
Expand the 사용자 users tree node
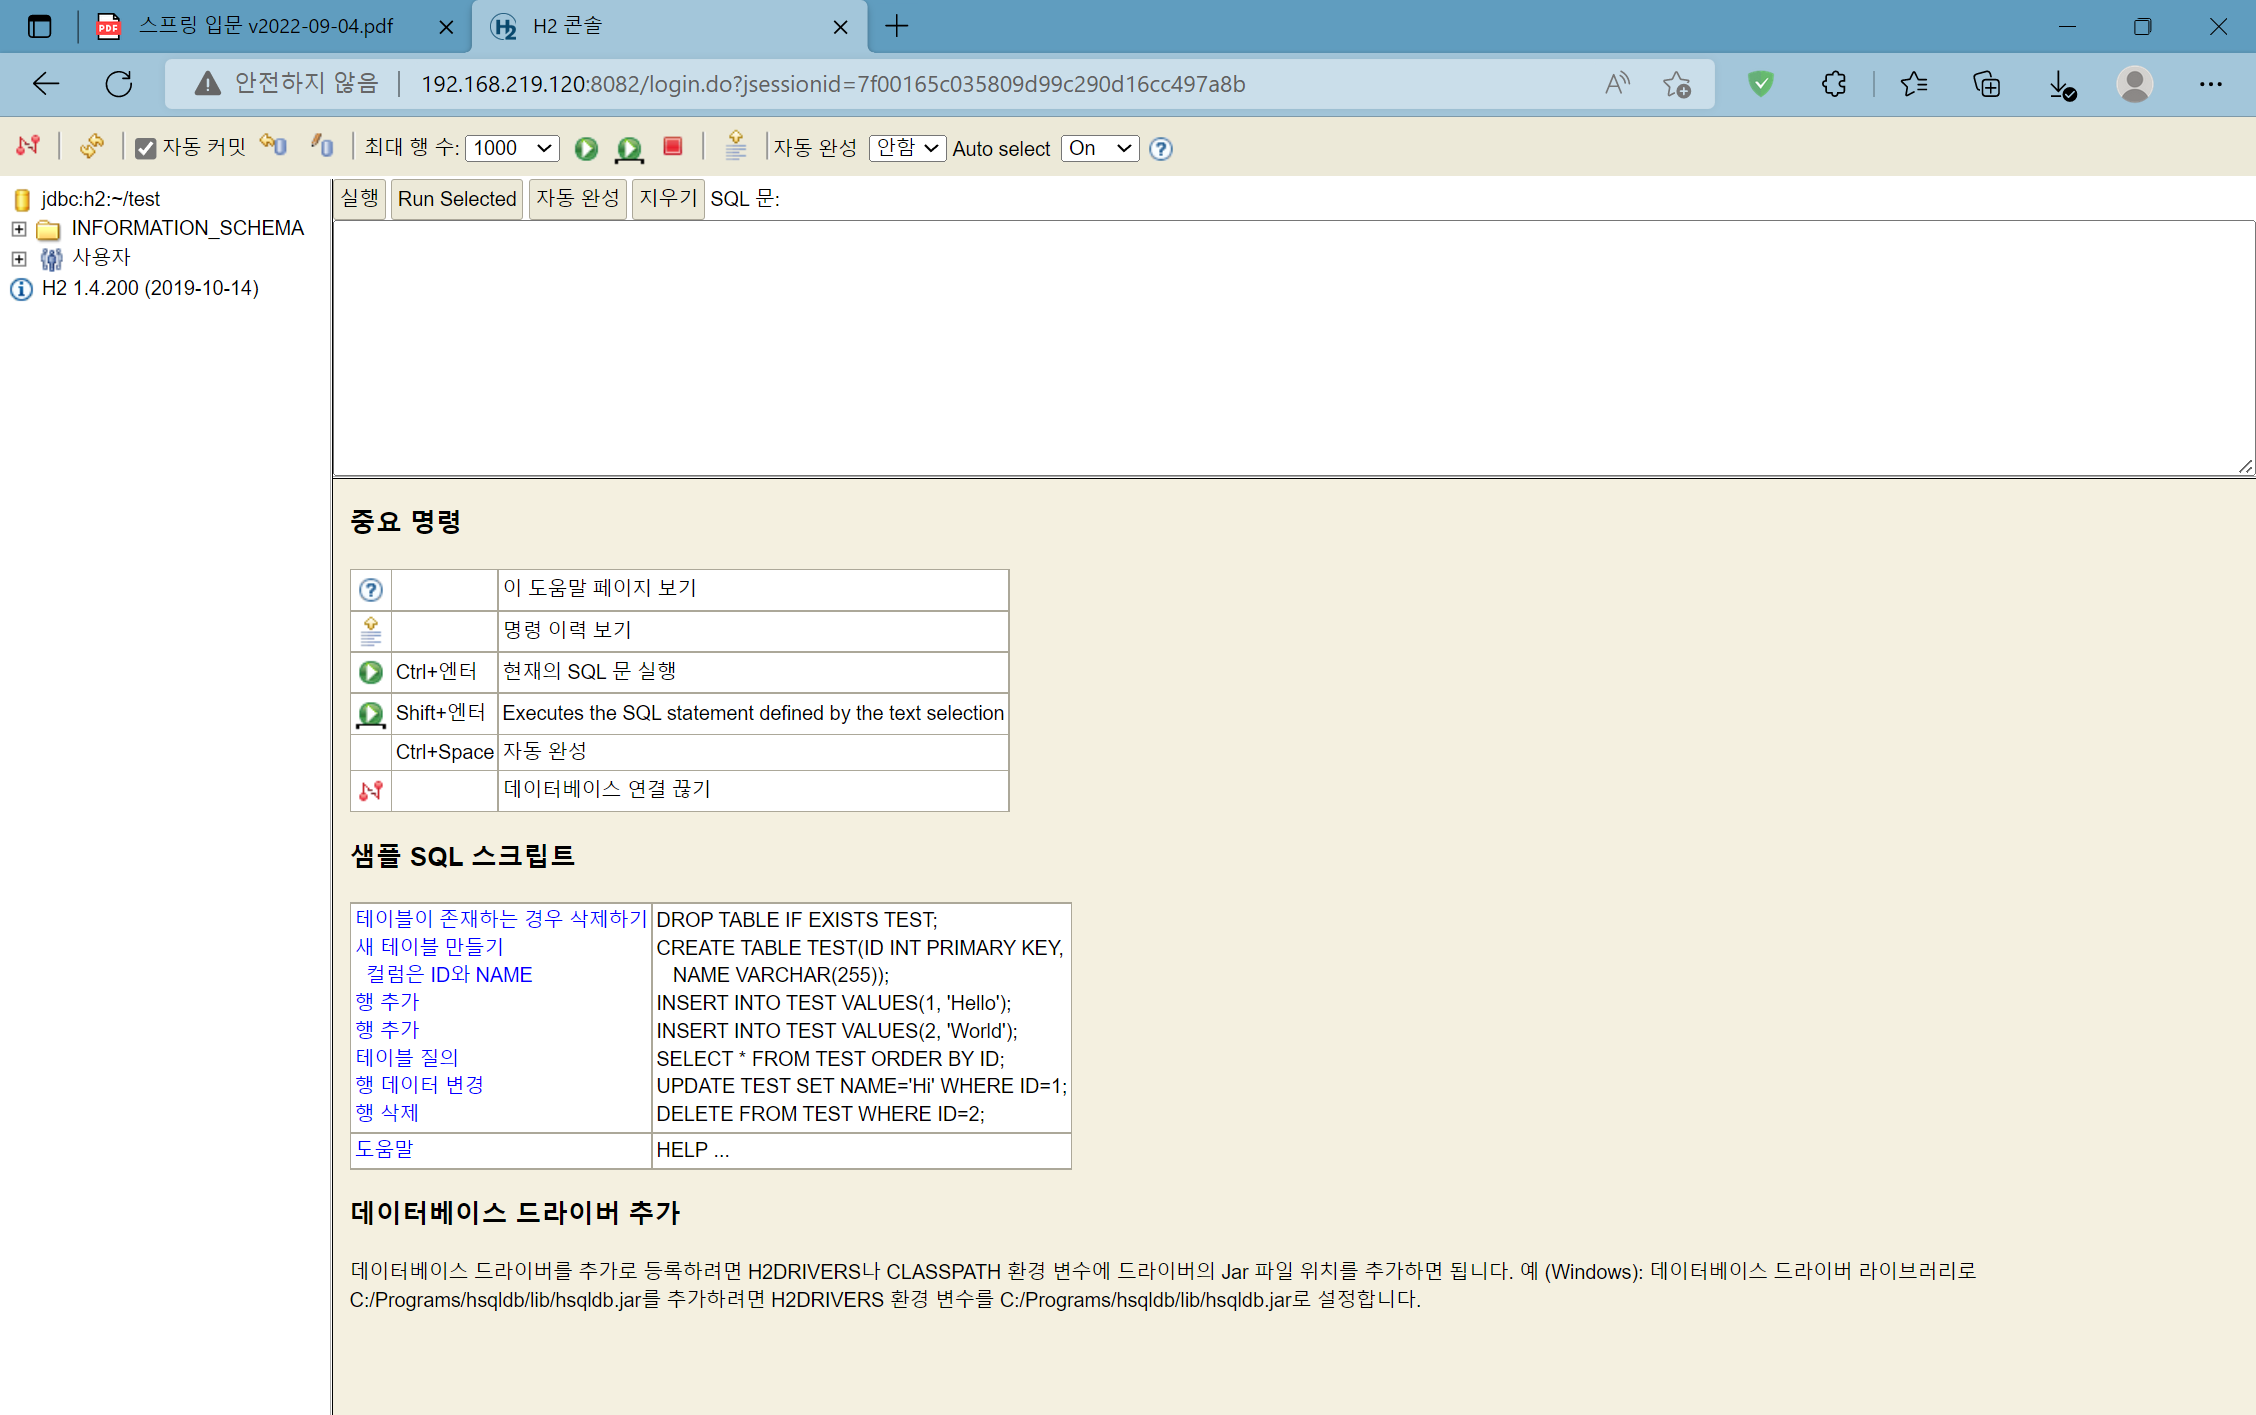[18, 259]
